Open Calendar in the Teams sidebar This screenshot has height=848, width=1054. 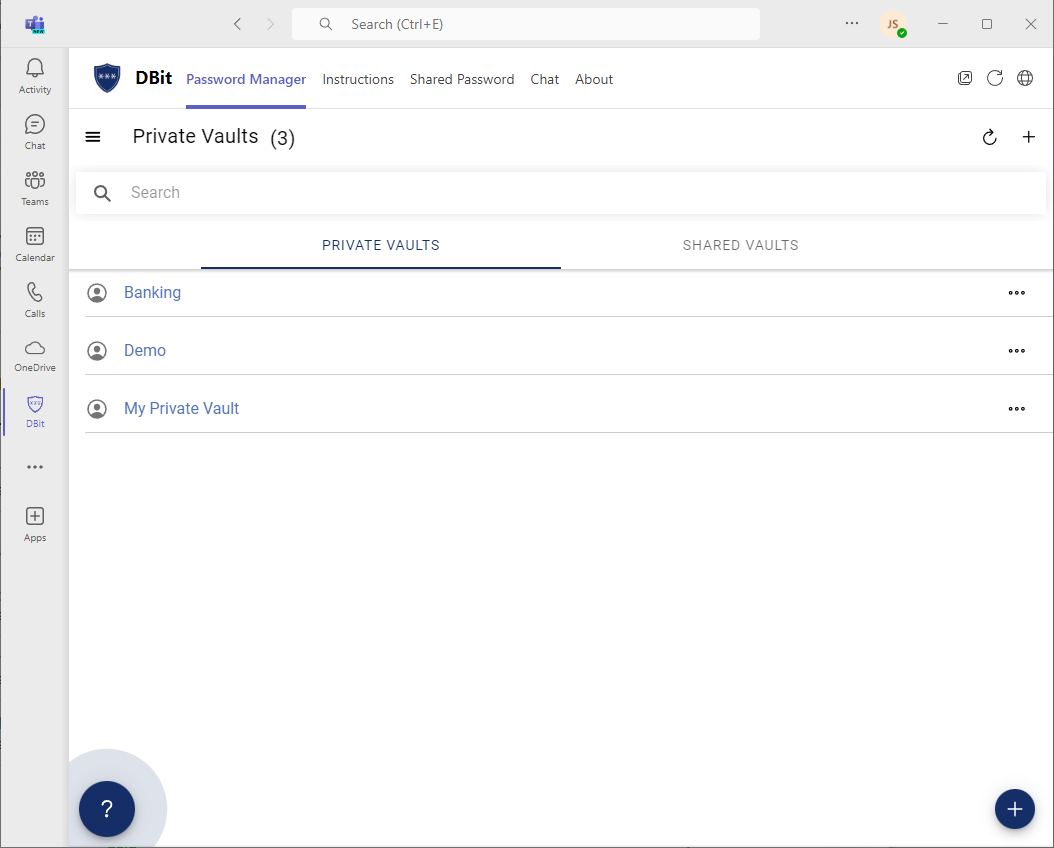tap(35, 244)
